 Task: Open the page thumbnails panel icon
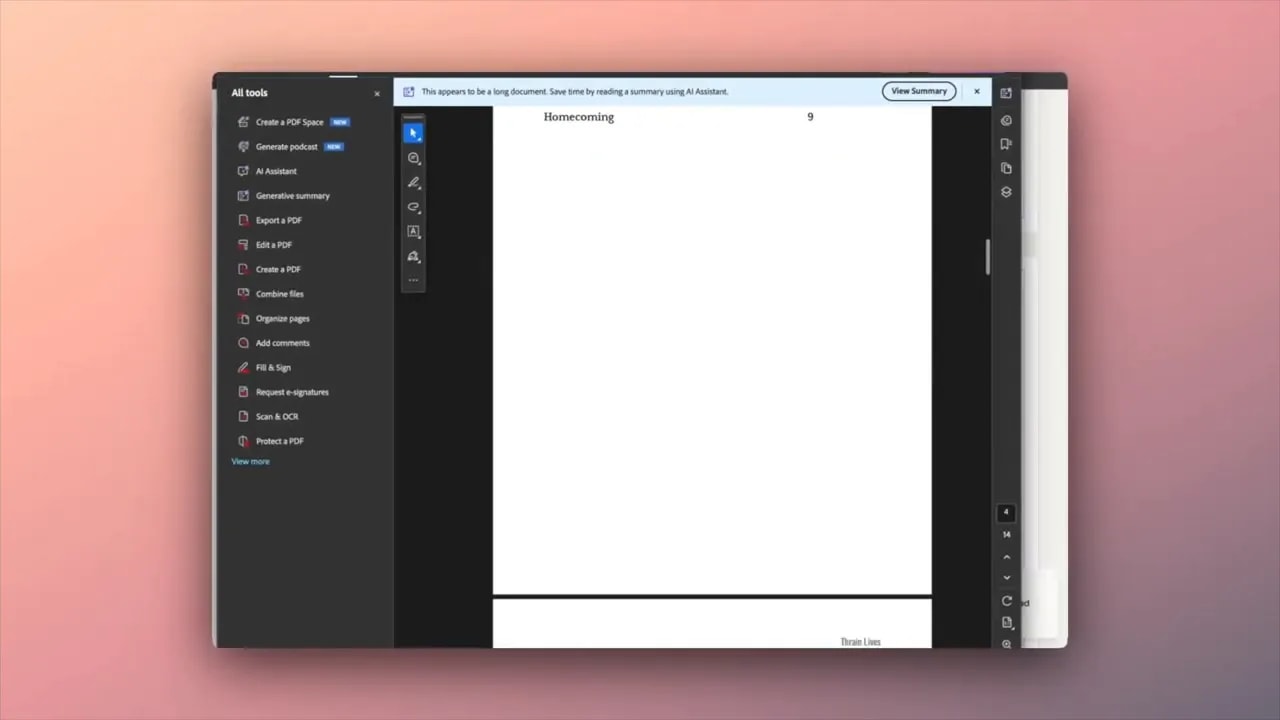[1006, 168]
